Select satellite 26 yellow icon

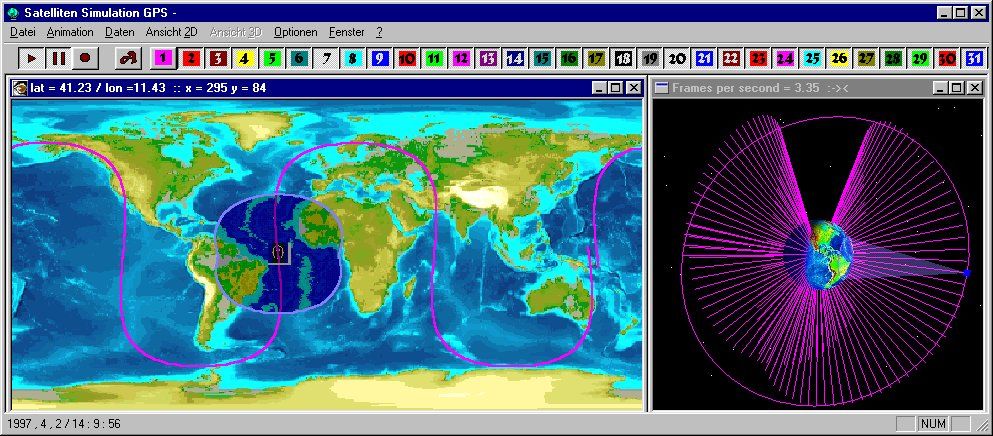tap(839, 59)
